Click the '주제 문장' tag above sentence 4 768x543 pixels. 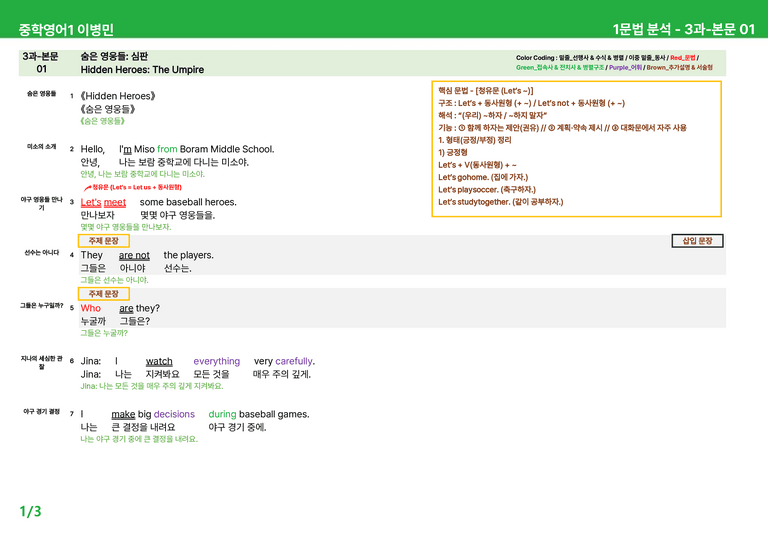(x=104, y=241)
